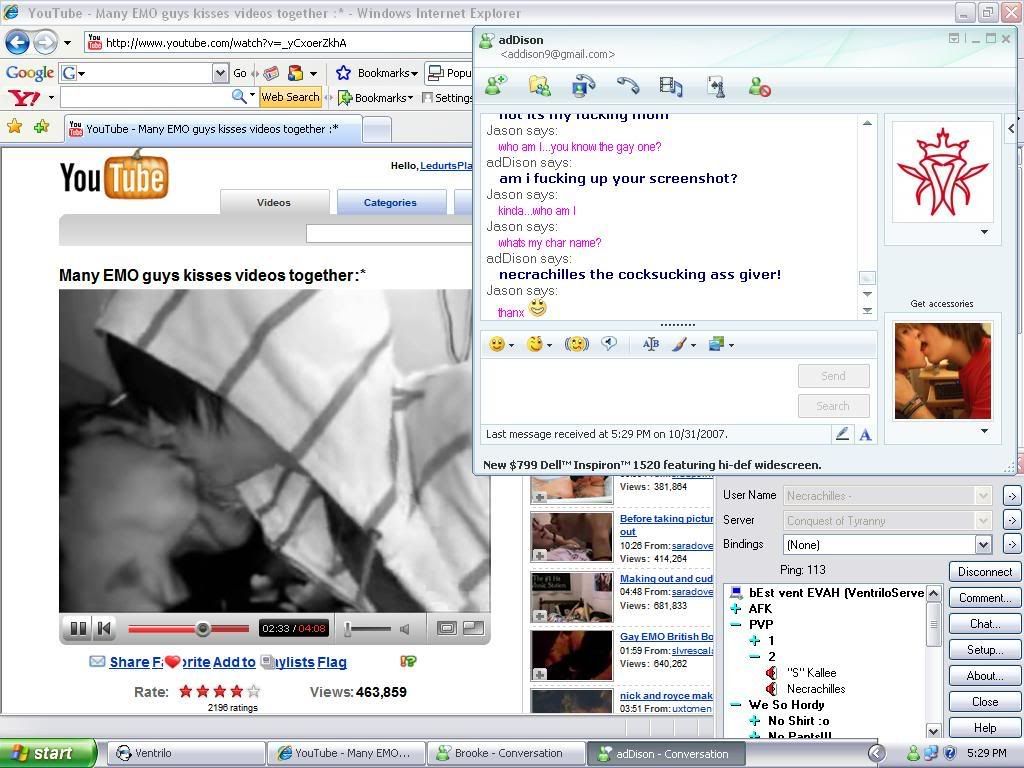The width and height of the screenshot is (1024, 768).
Task: Click the IE Forward arrow button
Action: coord(44,43)
